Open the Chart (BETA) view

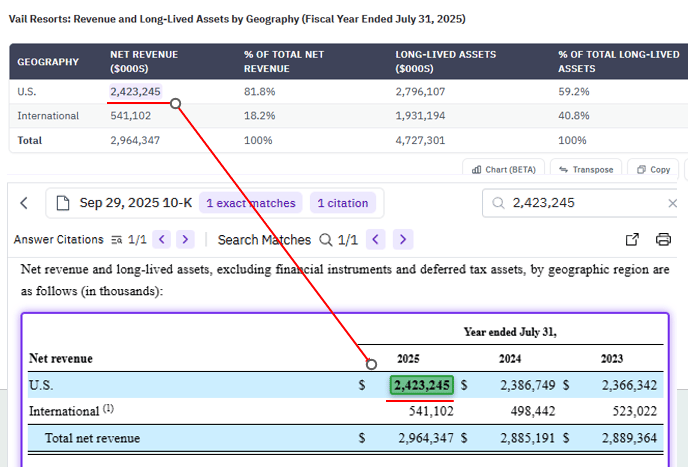pos(502,169)
